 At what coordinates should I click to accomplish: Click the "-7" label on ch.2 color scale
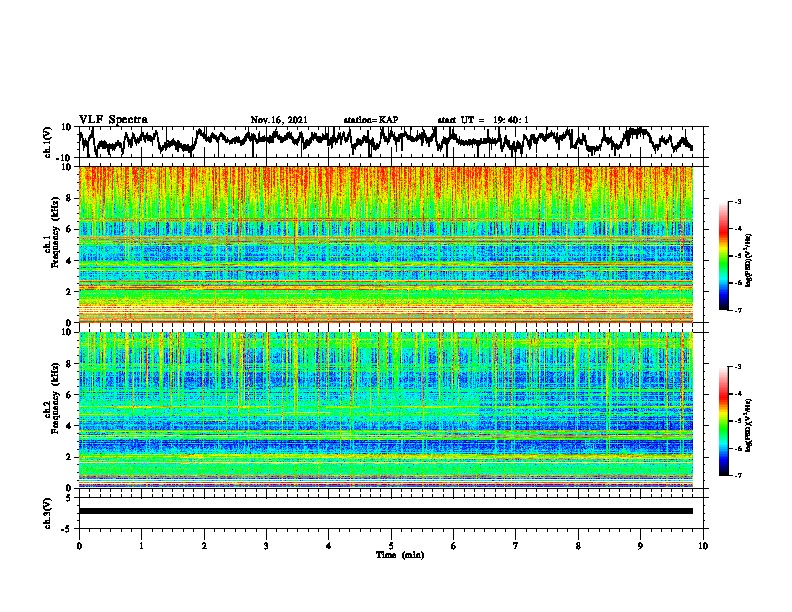tap(738, 476)
